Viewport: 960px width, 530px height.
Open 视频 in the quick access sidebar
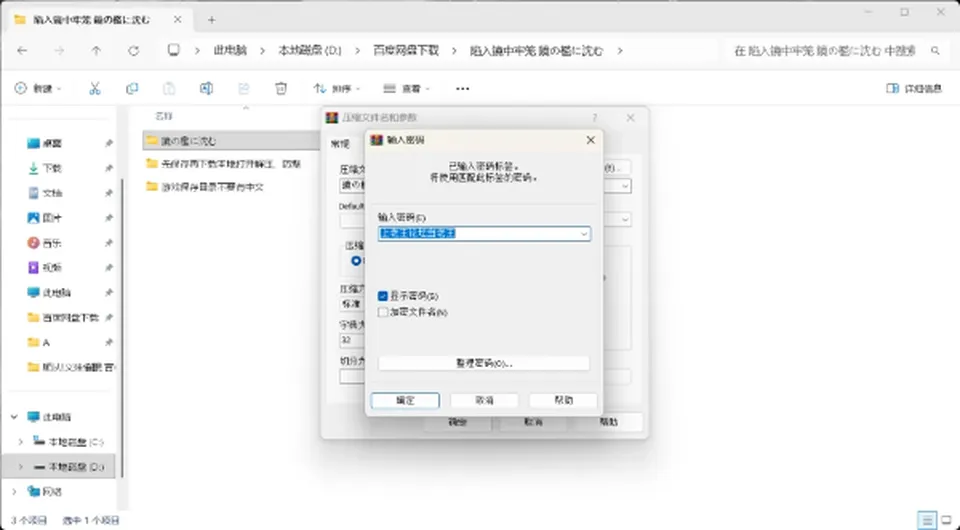coord(52,267)
